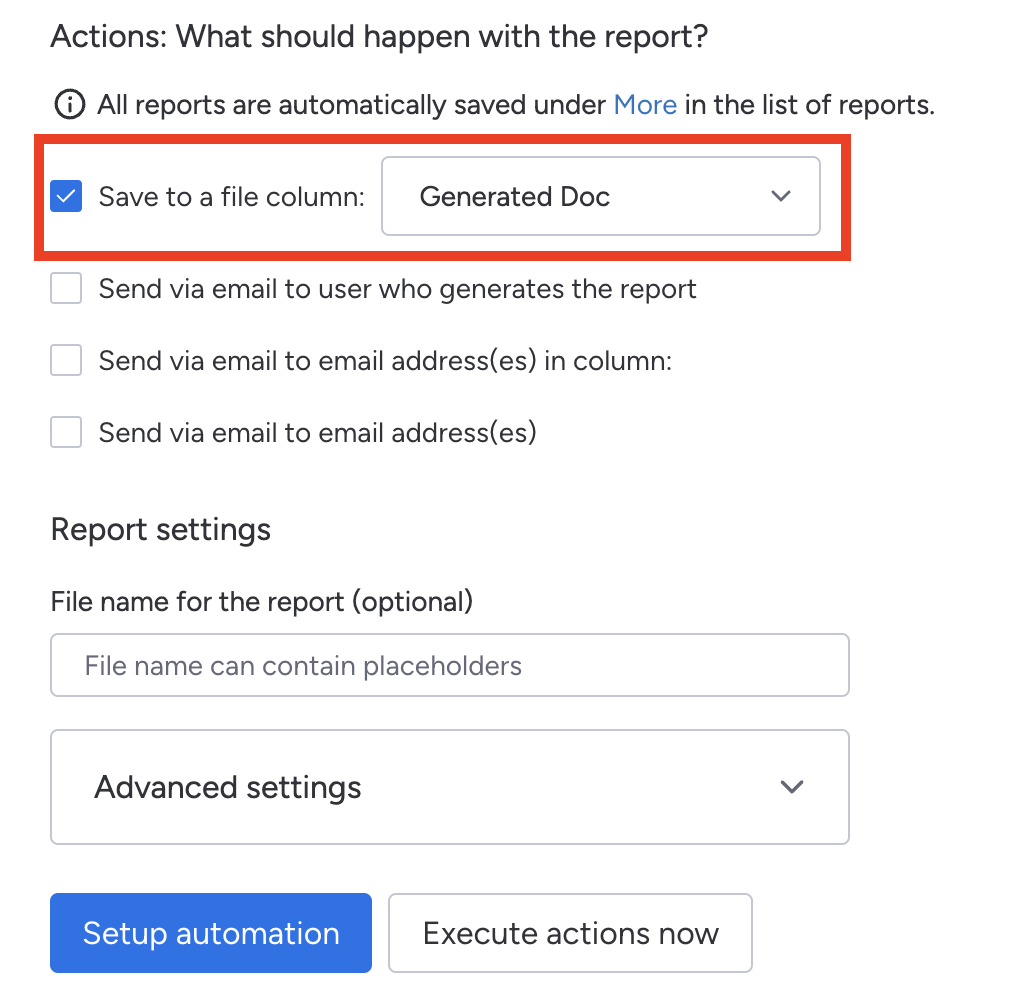Click the Report settings heading
This screenshot has width=1034, height=1008.
pyautogui.click(x=161, y=529)
